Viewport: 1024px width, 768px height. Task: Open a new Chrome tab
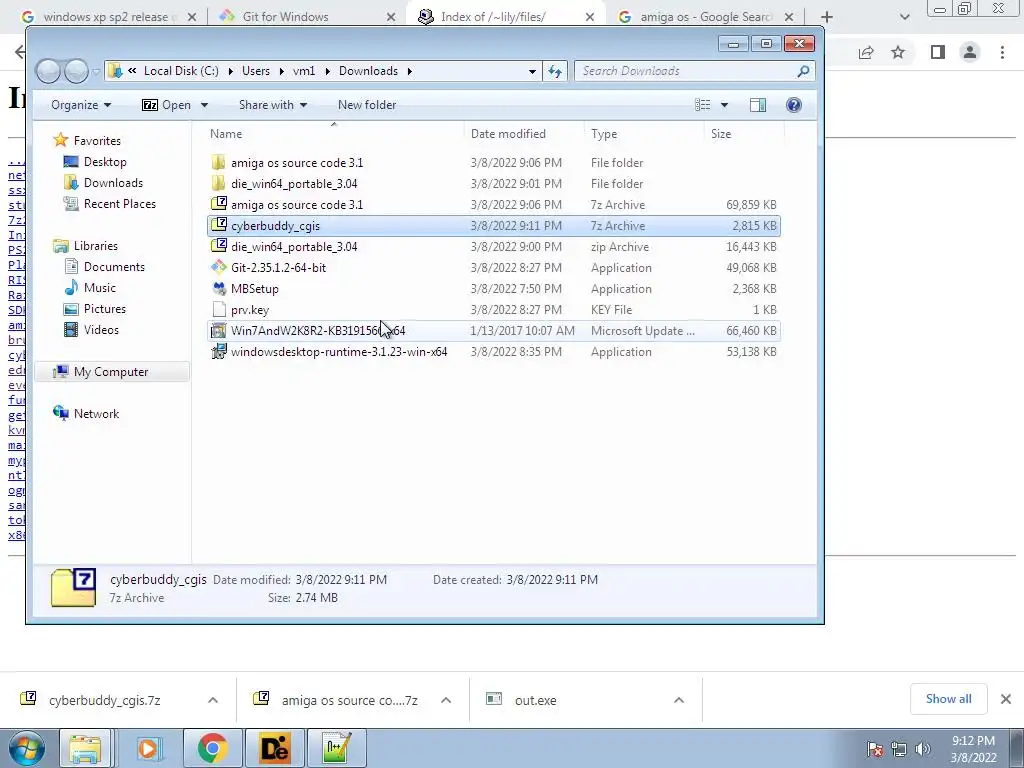827,17
